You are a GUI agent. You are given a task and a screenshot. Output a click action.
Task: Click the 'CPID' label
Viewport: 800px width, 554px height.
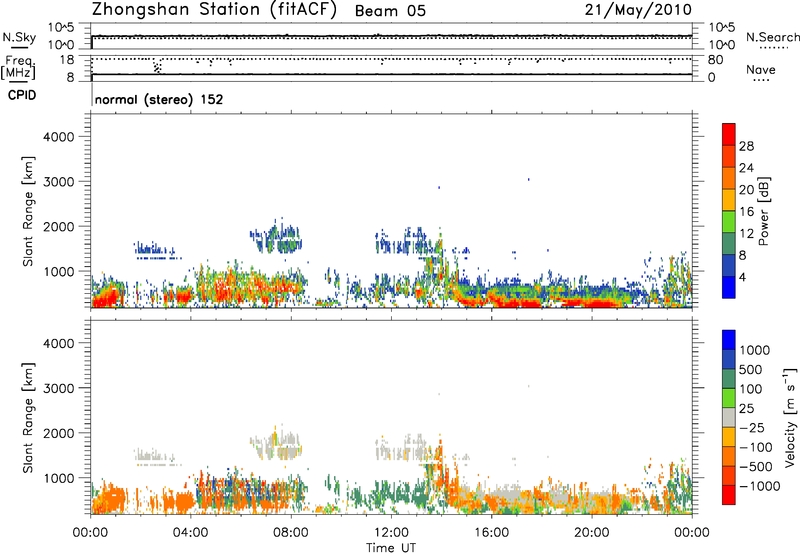pyautogui.click(x=22, y=95)
